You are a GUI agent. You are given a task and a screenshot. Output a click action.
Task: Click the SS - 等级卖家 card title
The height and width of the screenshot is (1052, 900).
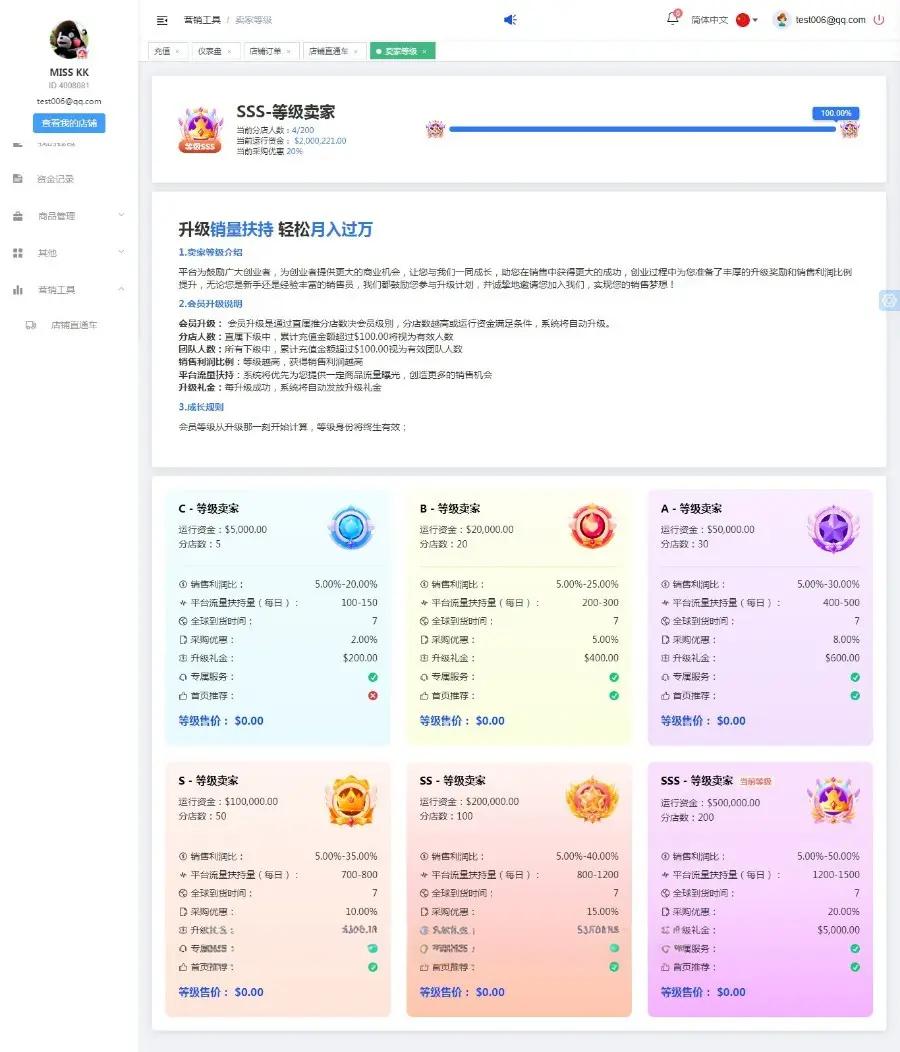pos(452,780)
